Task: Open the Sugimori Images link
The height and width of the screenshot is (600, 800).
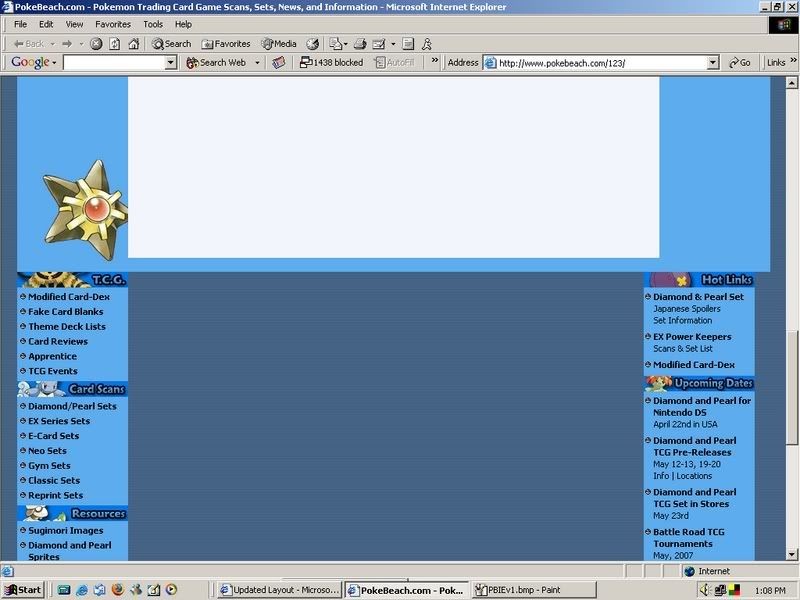Action: (x=65, y=530)
